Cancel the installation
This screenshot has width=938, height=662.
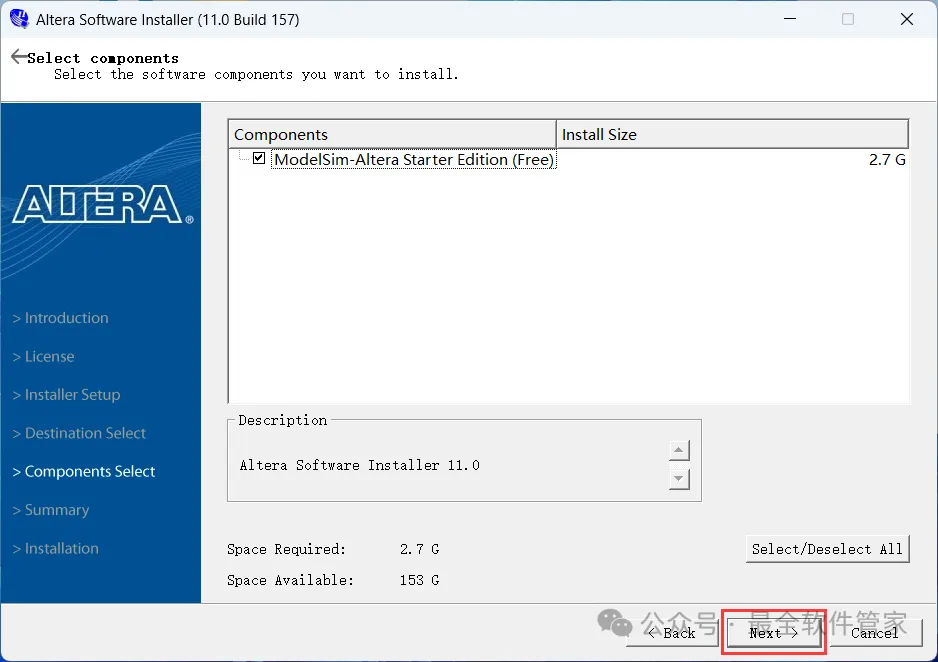875,633
